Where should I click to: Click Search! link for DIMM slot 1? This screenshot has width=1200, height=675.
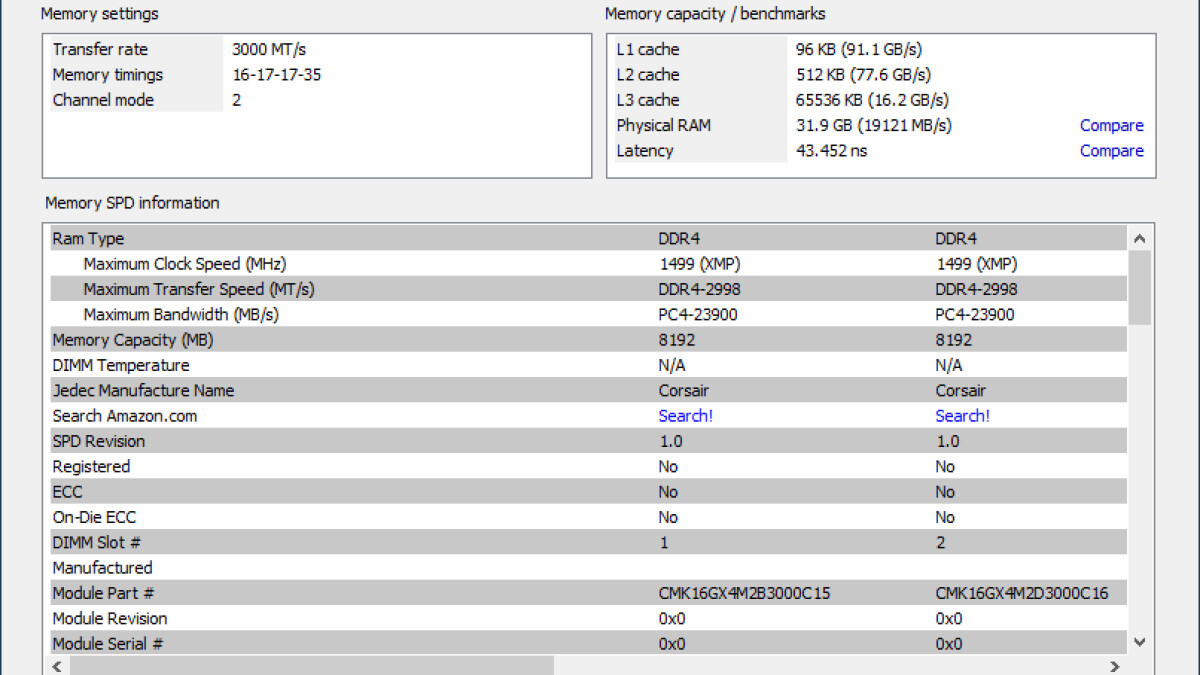coord(685,416)
